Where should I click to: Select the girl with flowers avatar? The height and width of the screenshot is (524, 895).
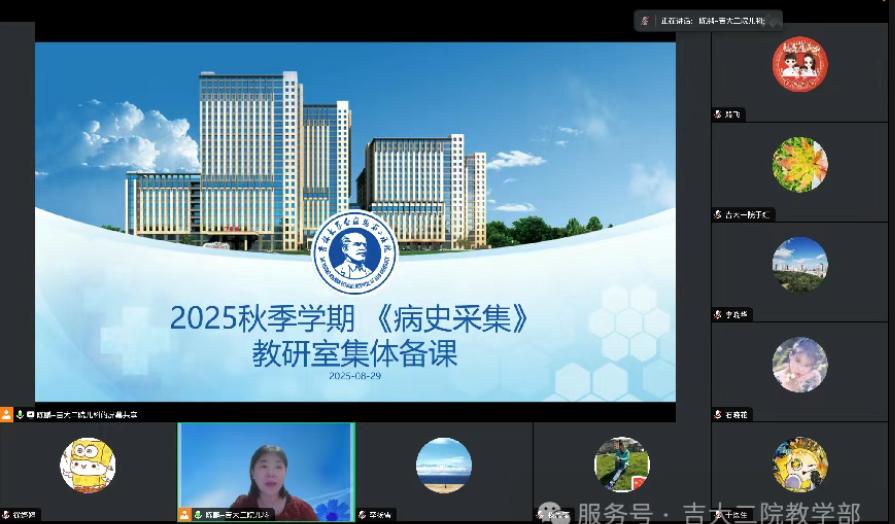800,365
